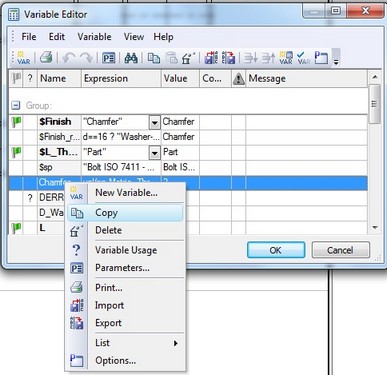Open the List submenu arrow

176,343
